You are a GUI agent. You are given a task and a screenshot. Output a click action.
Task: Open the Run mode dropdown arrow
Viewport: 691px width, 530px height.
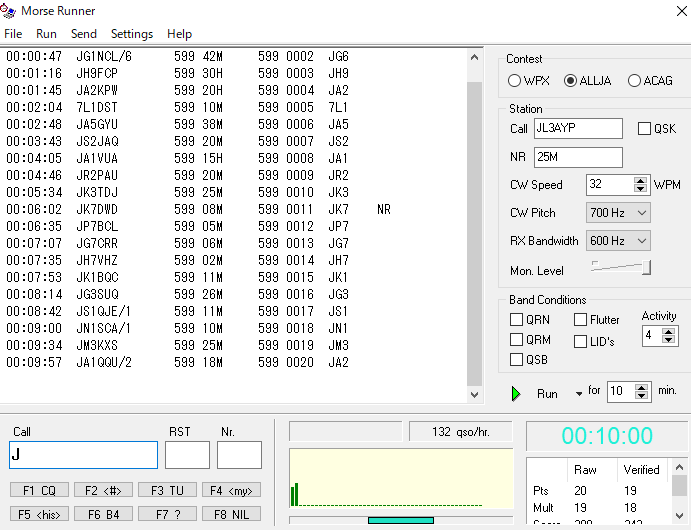[x=578, y=394]
